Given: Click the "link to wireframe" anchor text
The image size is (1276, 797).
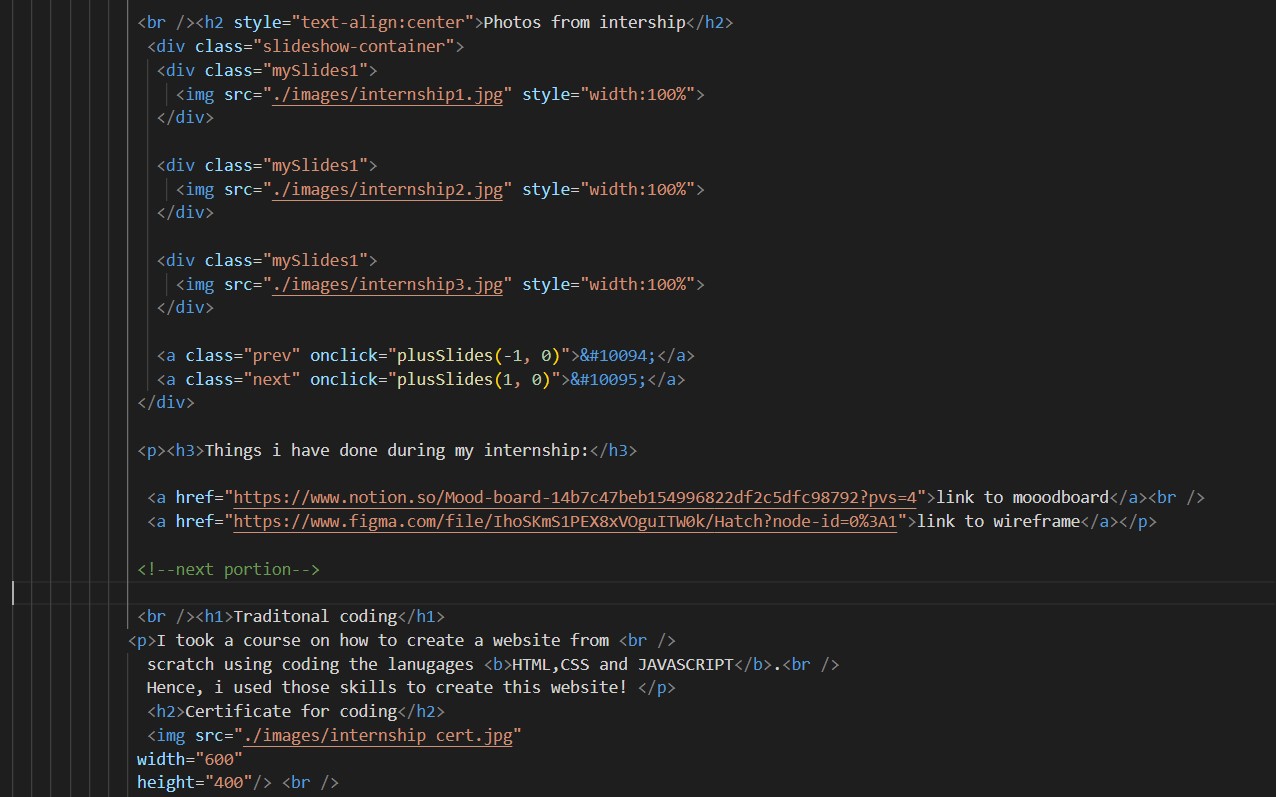Looking at the screenshot, I should (x=998, y=521).
